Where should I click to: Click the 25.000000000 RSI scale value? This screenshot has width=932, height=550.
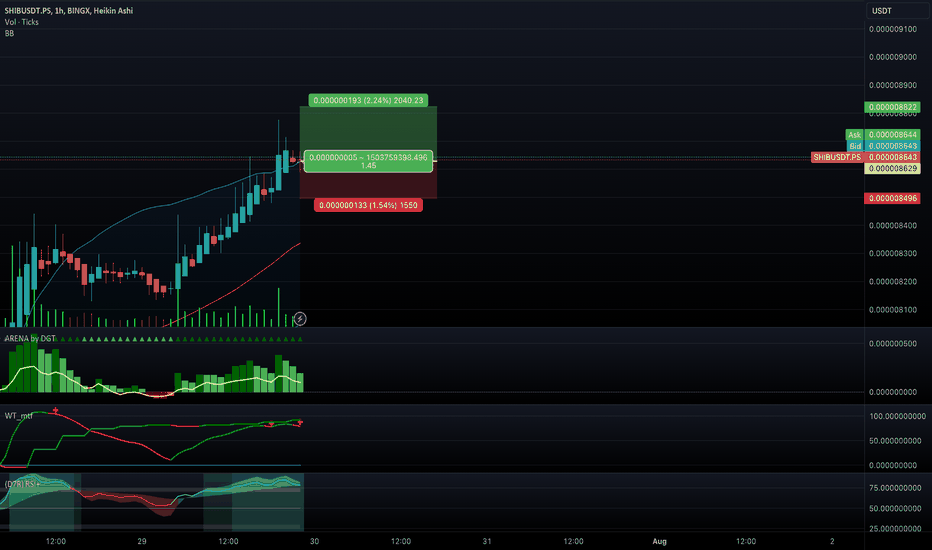point(895,529)
